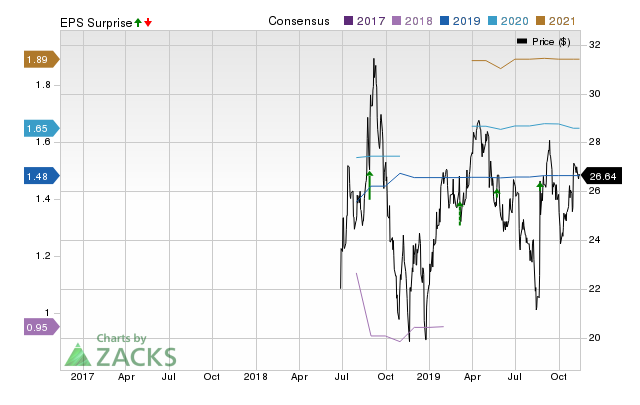Viewport: 640px width, 405px height.
Task: Click the black Price ($) legend marker
Action: tap(522, 41)
